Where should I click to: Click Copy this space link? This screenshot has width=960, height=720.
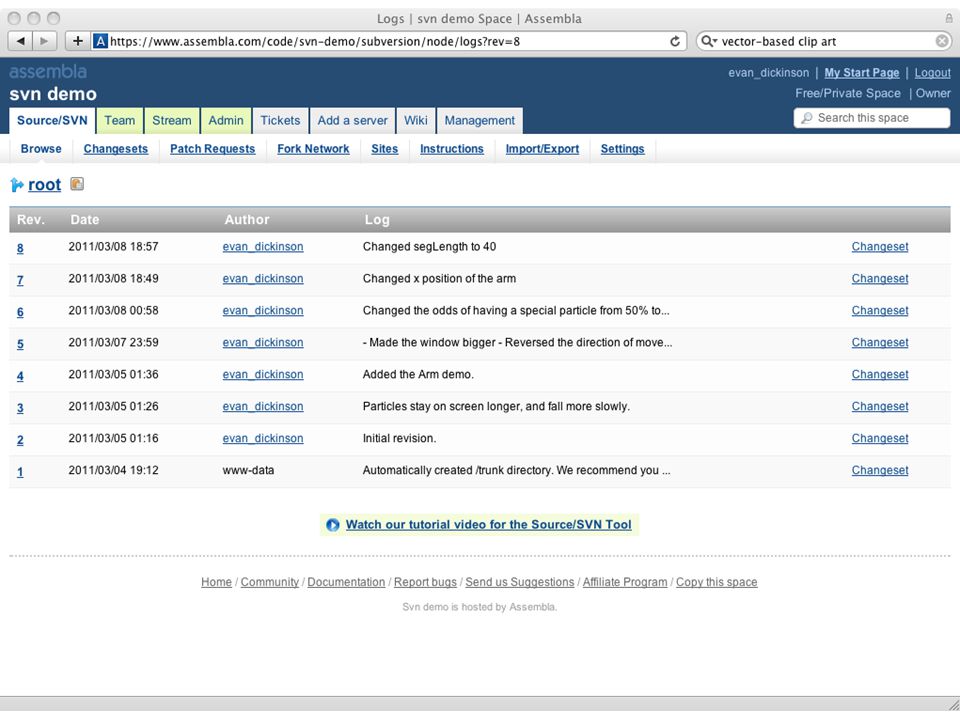pos(716,582)
